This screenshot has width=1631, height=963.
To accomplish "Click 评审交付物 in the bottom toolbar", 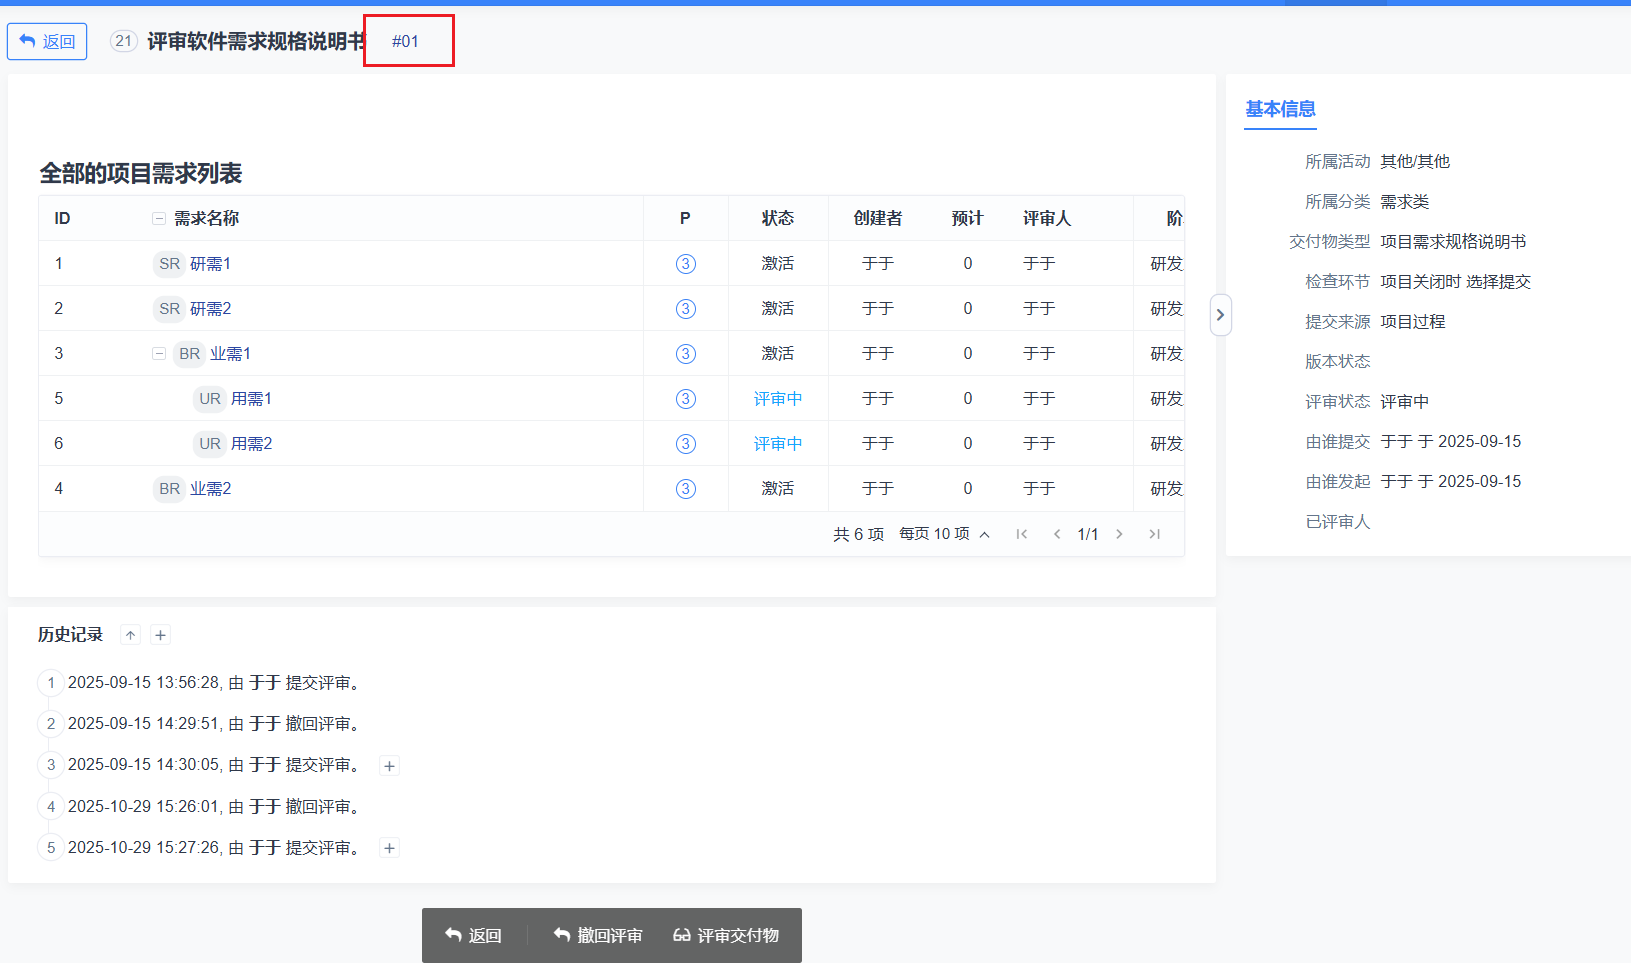I will click(726, 935).
